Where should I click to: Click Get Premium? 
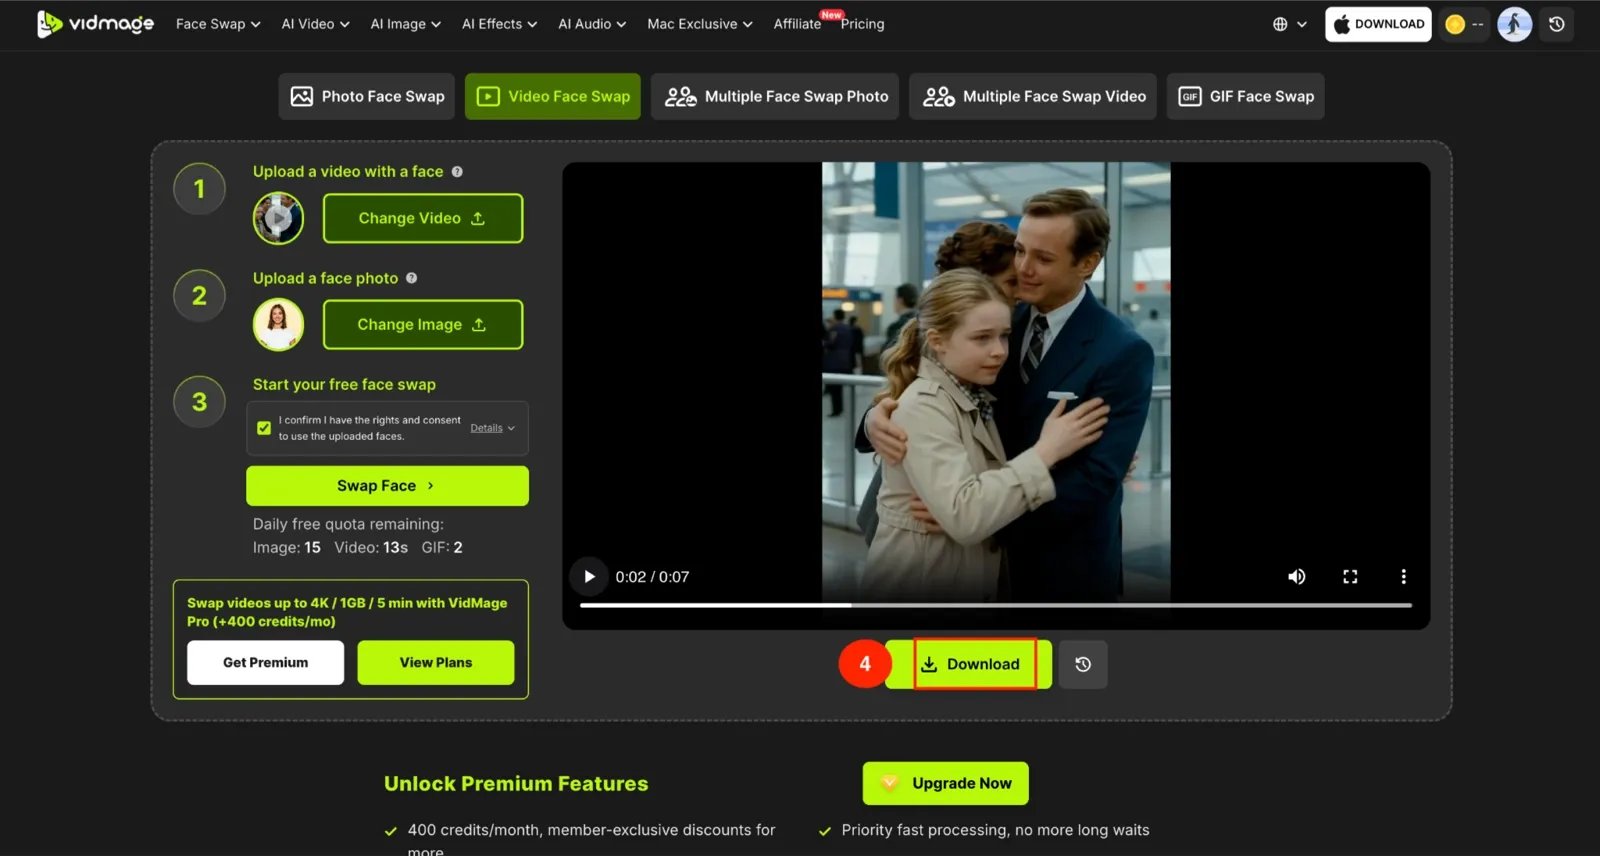click(x=265, y=663)
